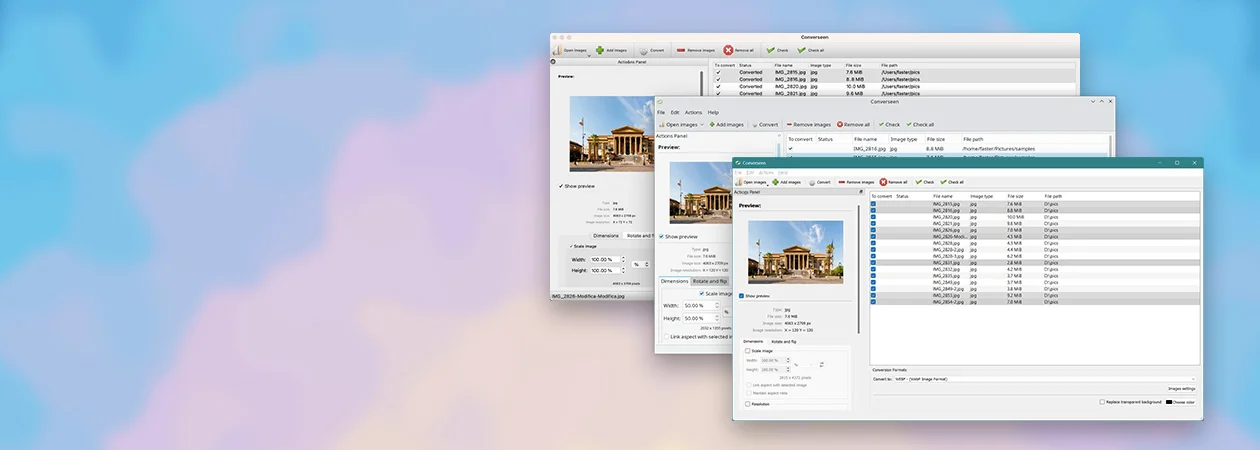Screen dimensions: 1260x450
Task: Adjust Height stepper in the macOS window
Action: pyautogui.click(x=623, y=270)
